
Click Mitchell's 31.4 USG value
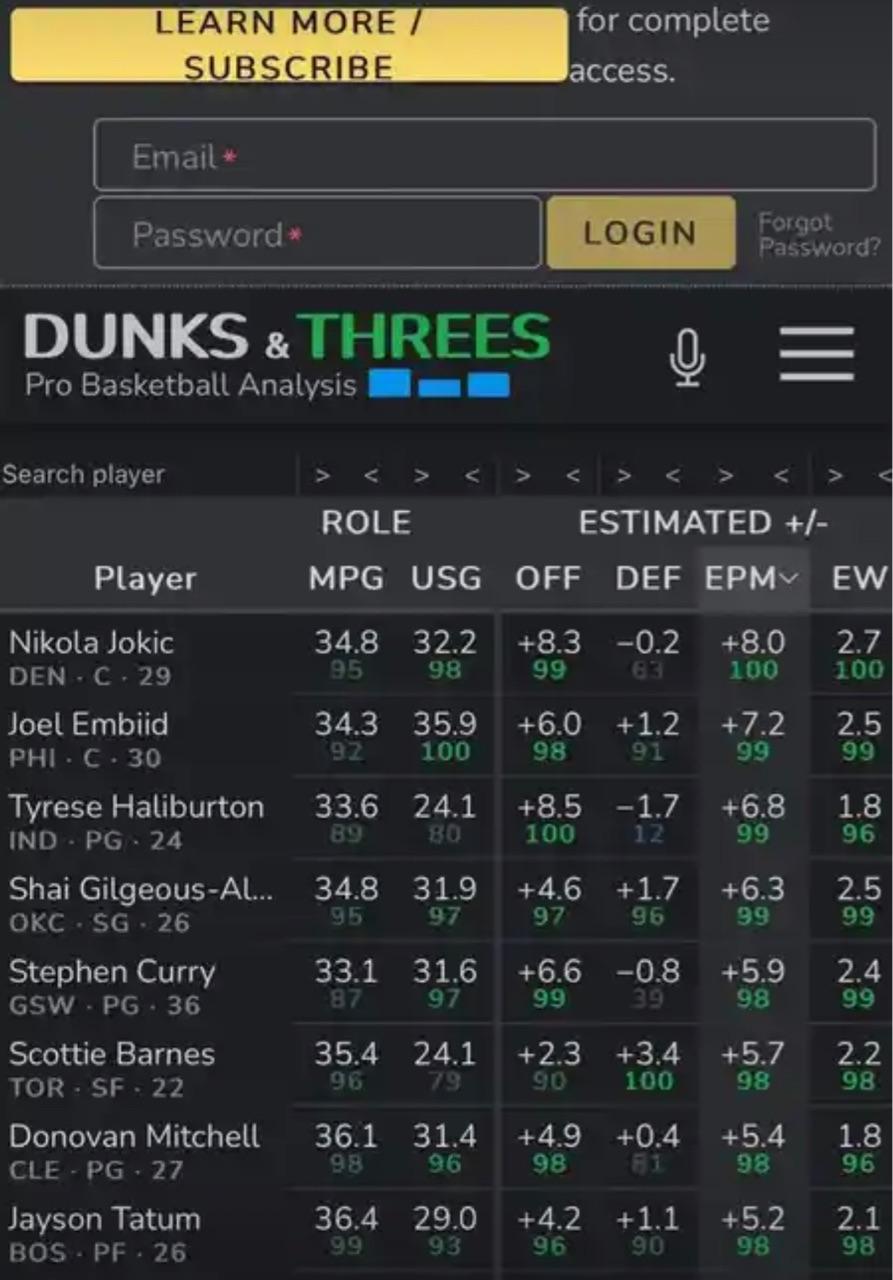click(445, 1136)
